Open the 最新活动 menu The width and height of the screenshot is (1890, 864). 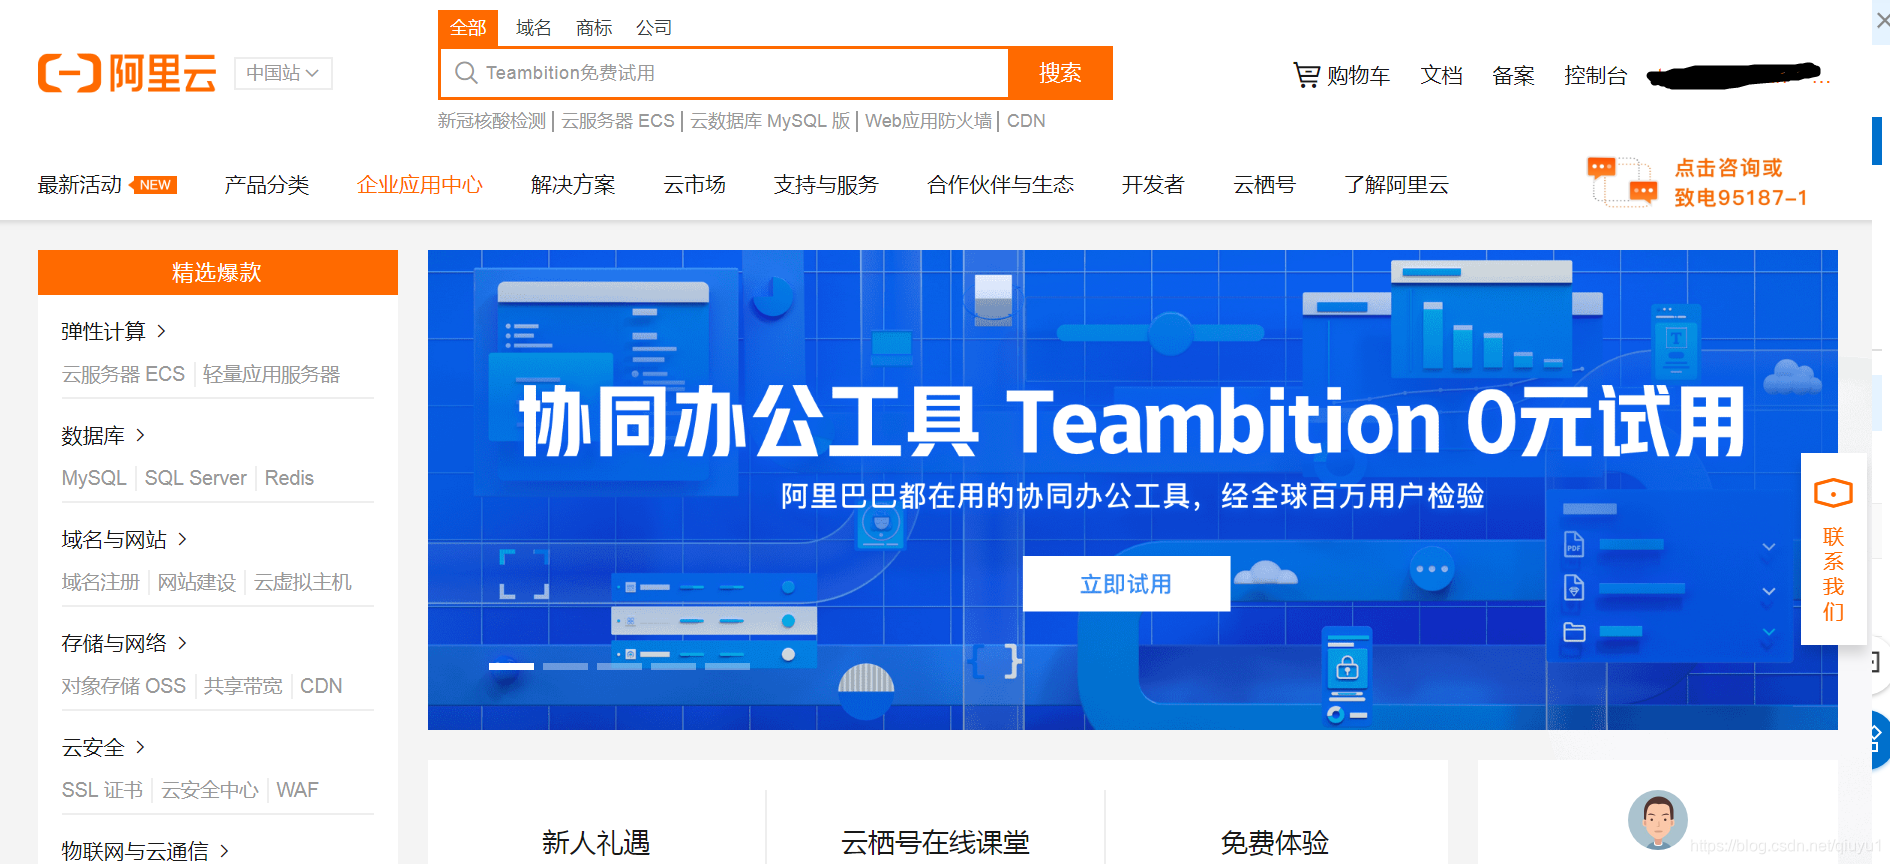[x=80, y=185]
